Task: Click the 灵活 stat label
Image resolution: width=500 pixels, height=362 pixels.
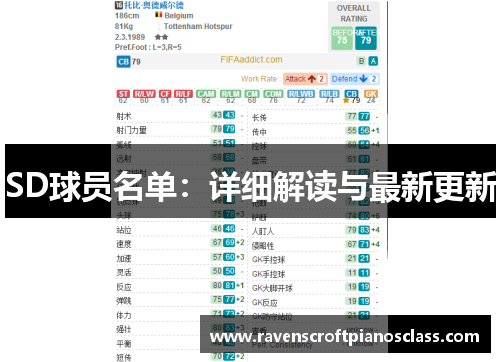Action: click(x=124, y=272)
